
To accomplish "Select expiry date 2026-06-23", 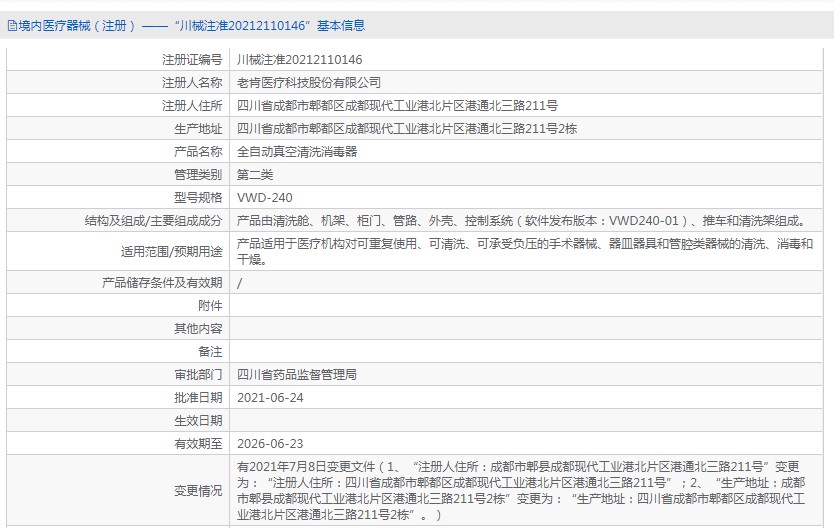I will 270,443.
